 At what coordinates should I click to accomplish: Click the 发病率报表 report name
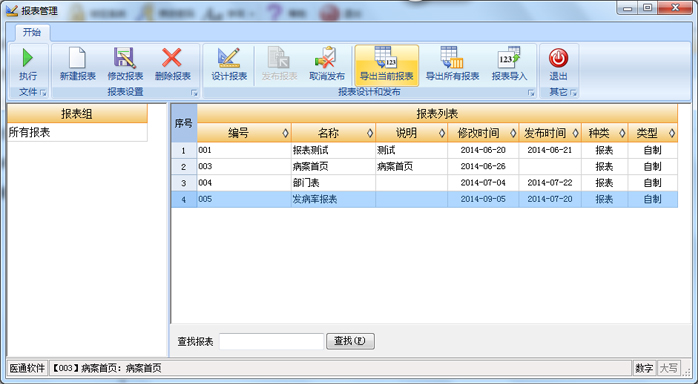click(x=333, y=199)
